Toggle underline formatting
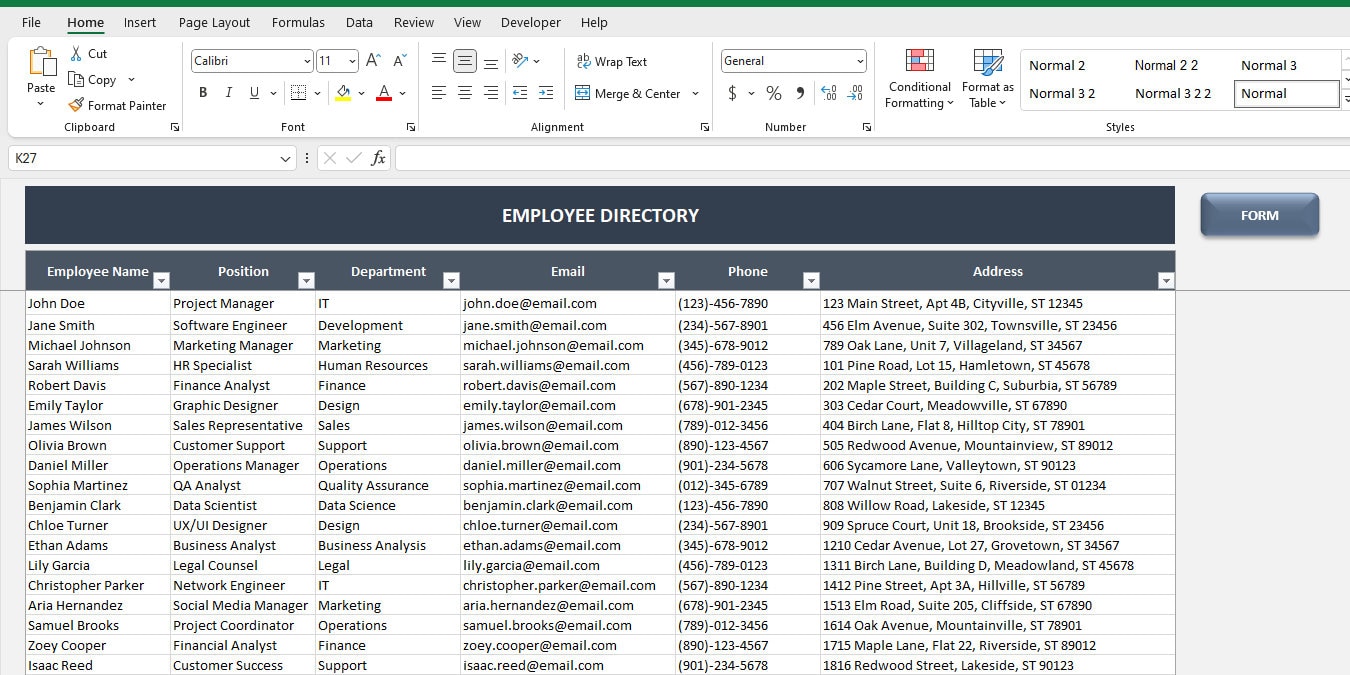Viewport: 1350px width, 675px height. point(255,93)
